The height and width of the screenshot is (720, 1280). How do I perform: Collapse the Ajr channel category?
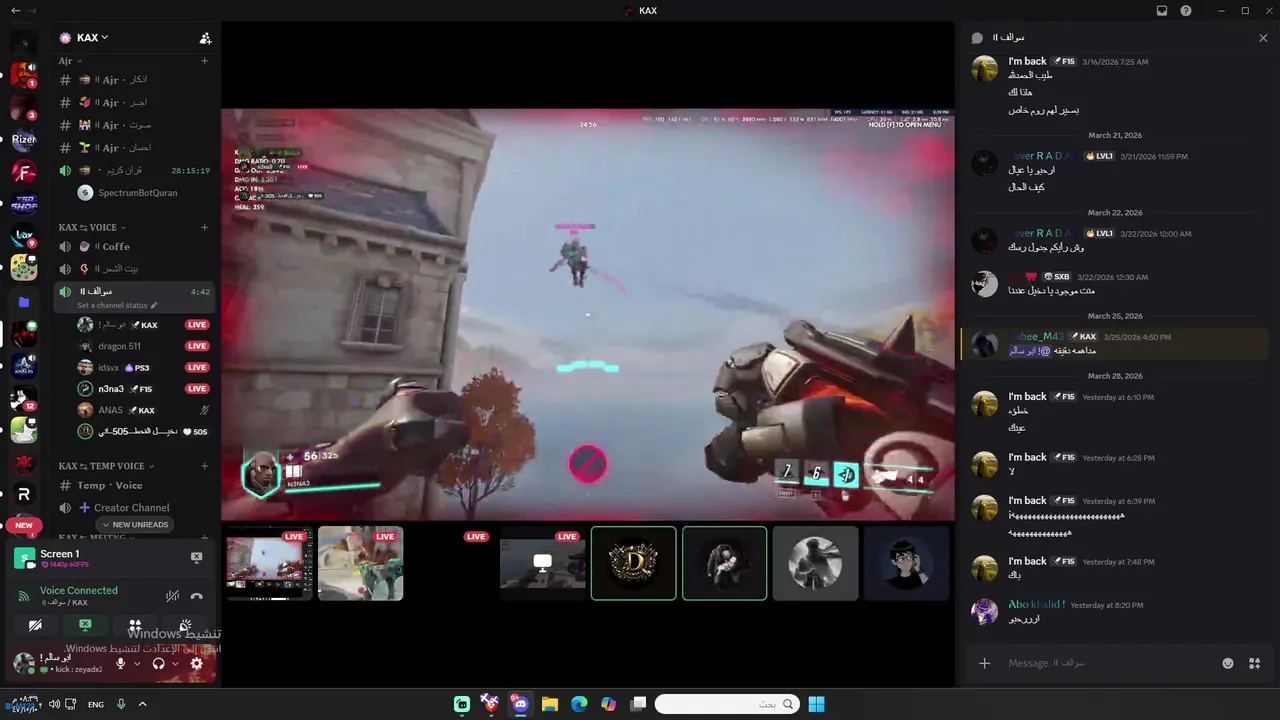[70, 61]
